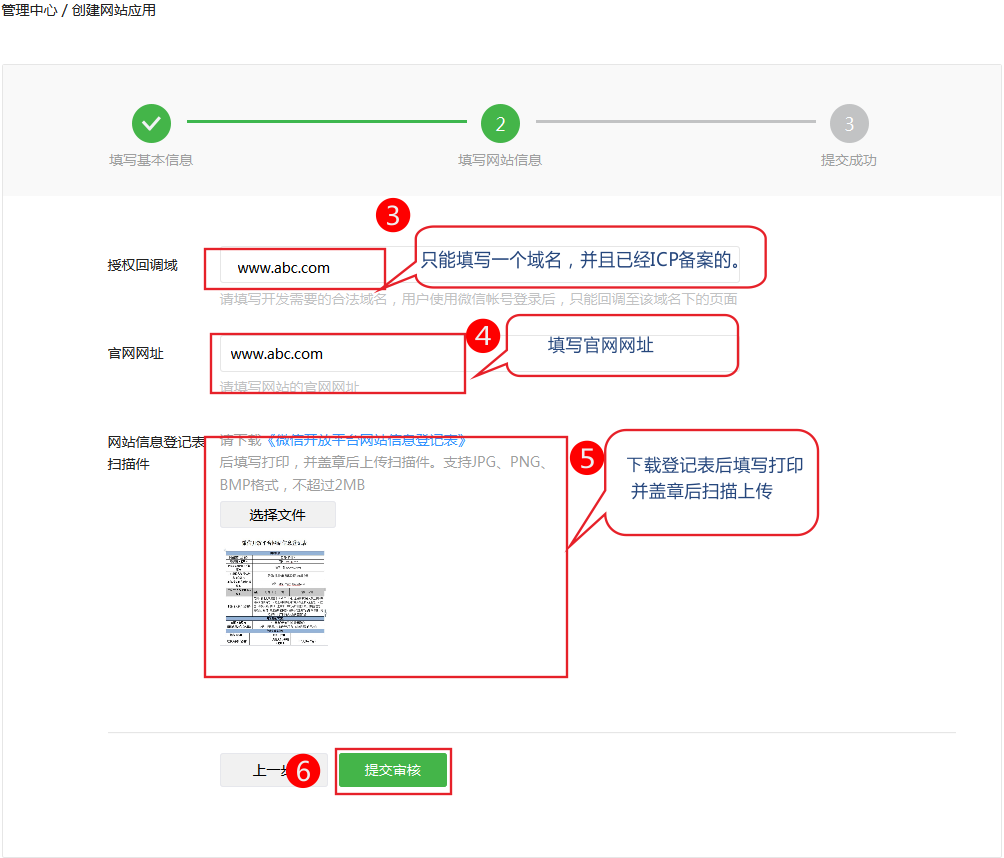
Task: Click the red number 3 annotation badge
Action: coord(393,214)
